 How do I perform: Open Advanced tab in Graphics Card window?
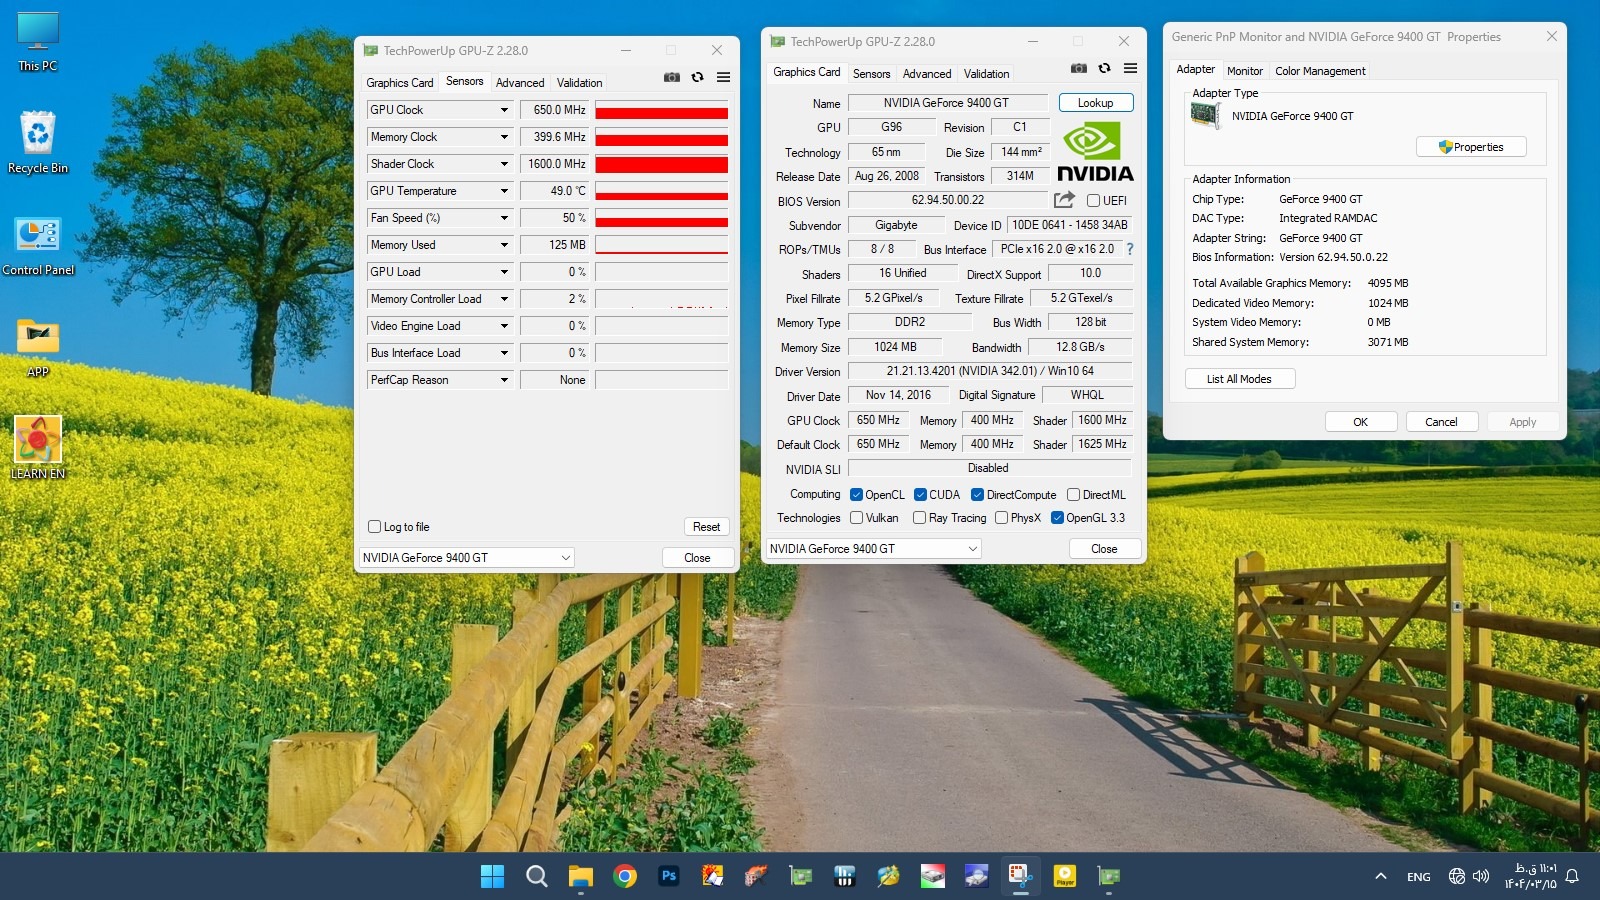tap(927, 74)
